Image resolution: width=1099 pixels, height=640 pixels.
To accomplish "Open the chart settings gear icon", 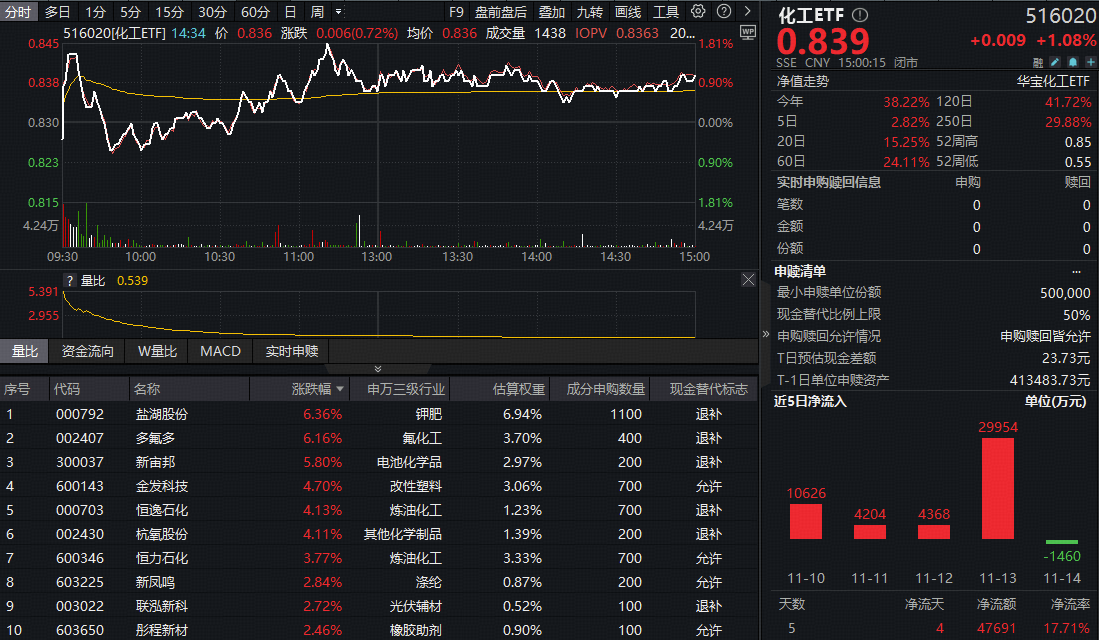I will point(698,12).
